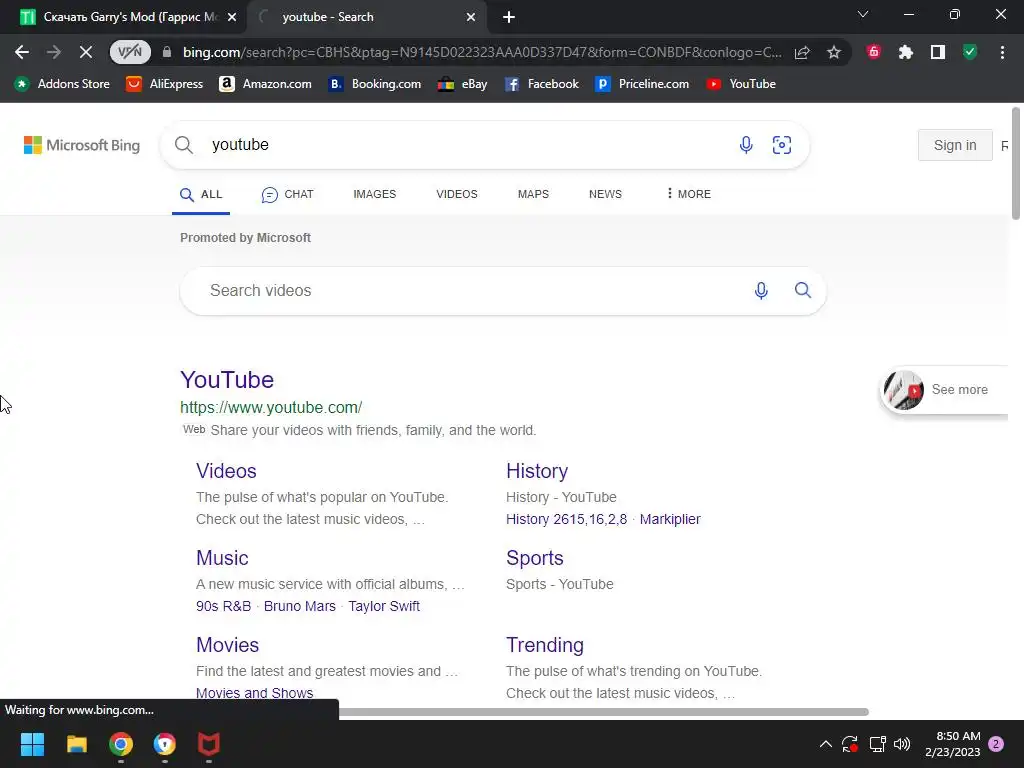Close the Garry's Mod tab
Viewport: 1024px width, 768px height.
[x=232, y=18]
